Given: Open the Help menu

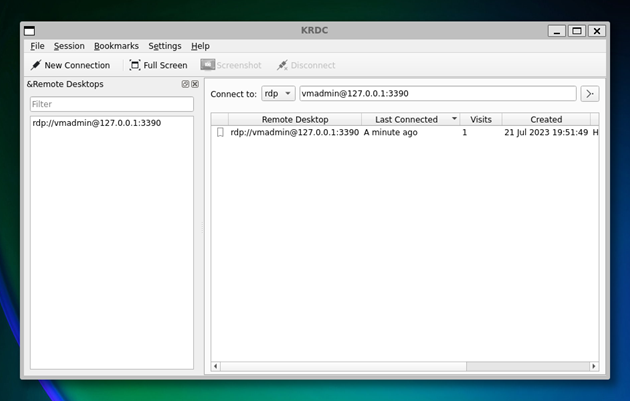Looking at the screenshot, I should pyautogui.click(x=200, y=46).
